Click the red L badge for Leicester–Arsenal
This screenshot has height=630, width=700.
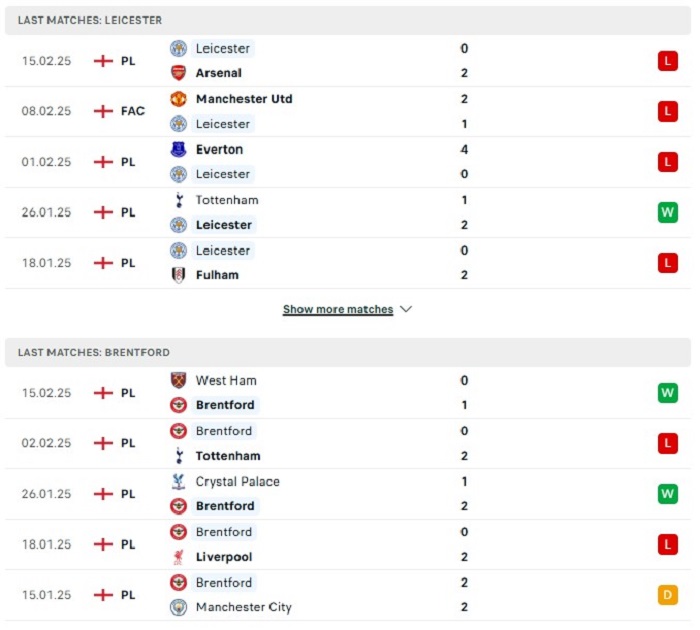pyautogui.click(x=667, y=61)
